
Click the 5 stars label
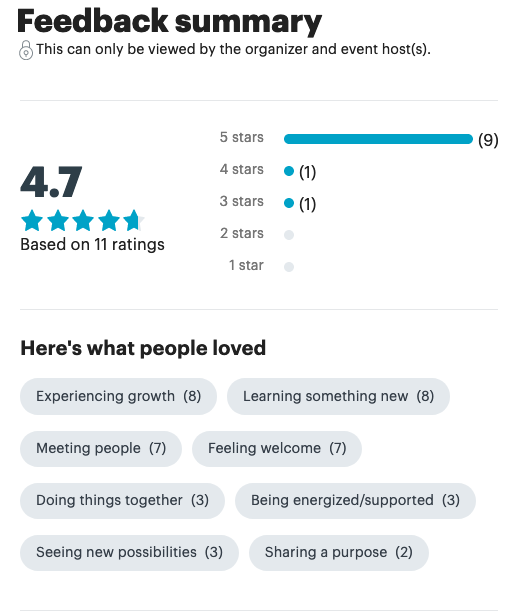tap(242, 138)
